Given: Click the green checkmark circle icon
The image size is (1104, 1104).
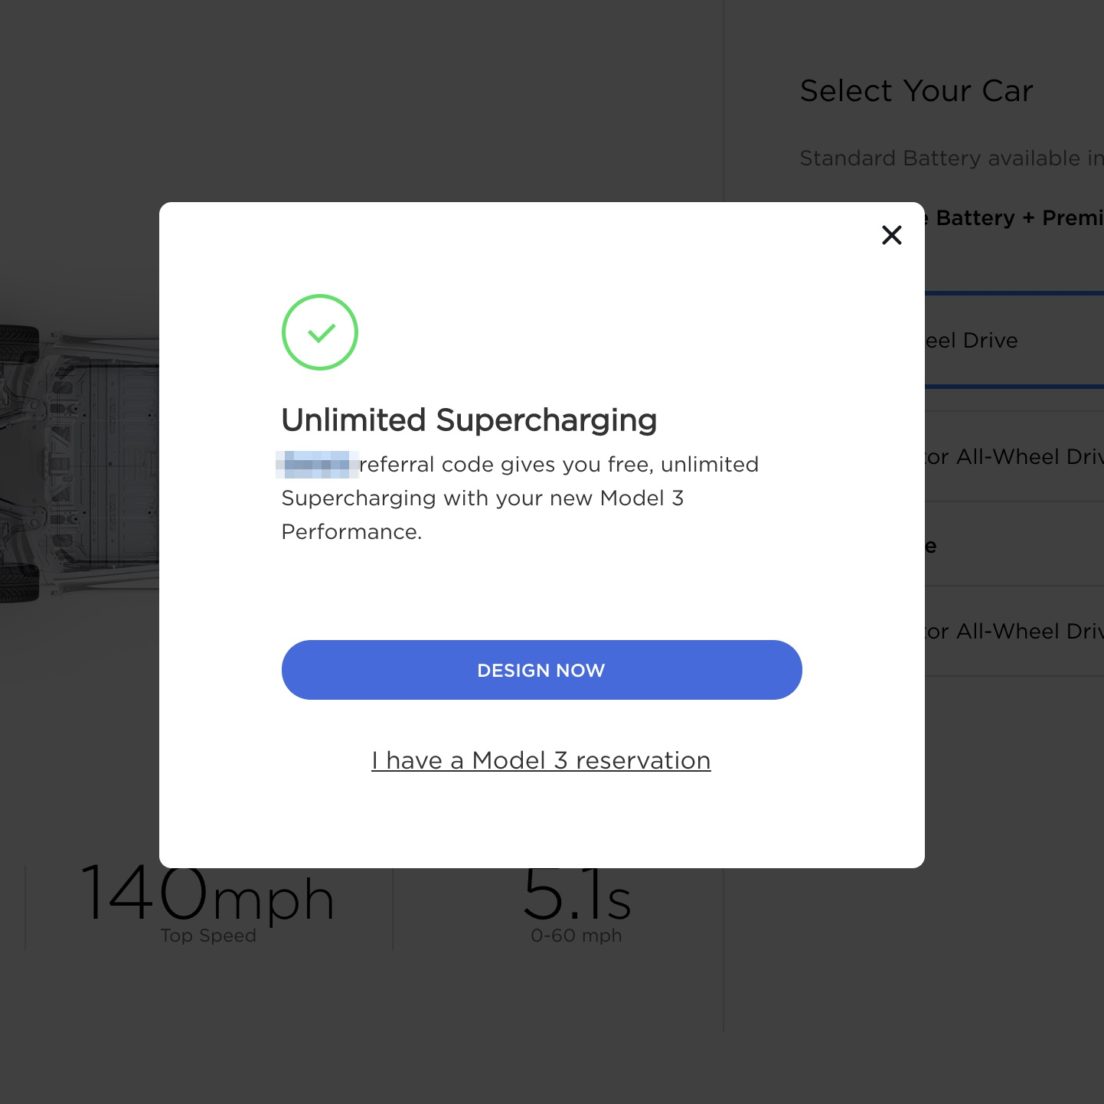Looking at the screenshot, I should pyautogui.click(x=320, y=332).
